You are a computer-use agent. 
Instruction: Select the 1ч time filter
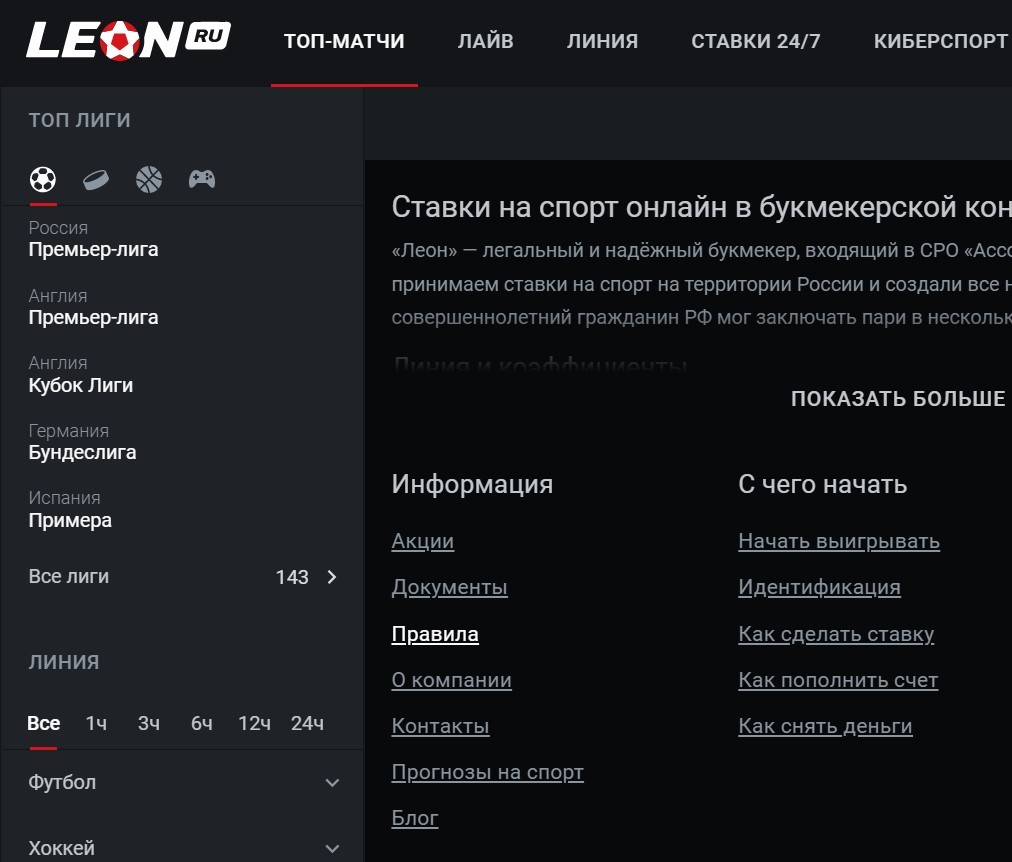point(96,723)
